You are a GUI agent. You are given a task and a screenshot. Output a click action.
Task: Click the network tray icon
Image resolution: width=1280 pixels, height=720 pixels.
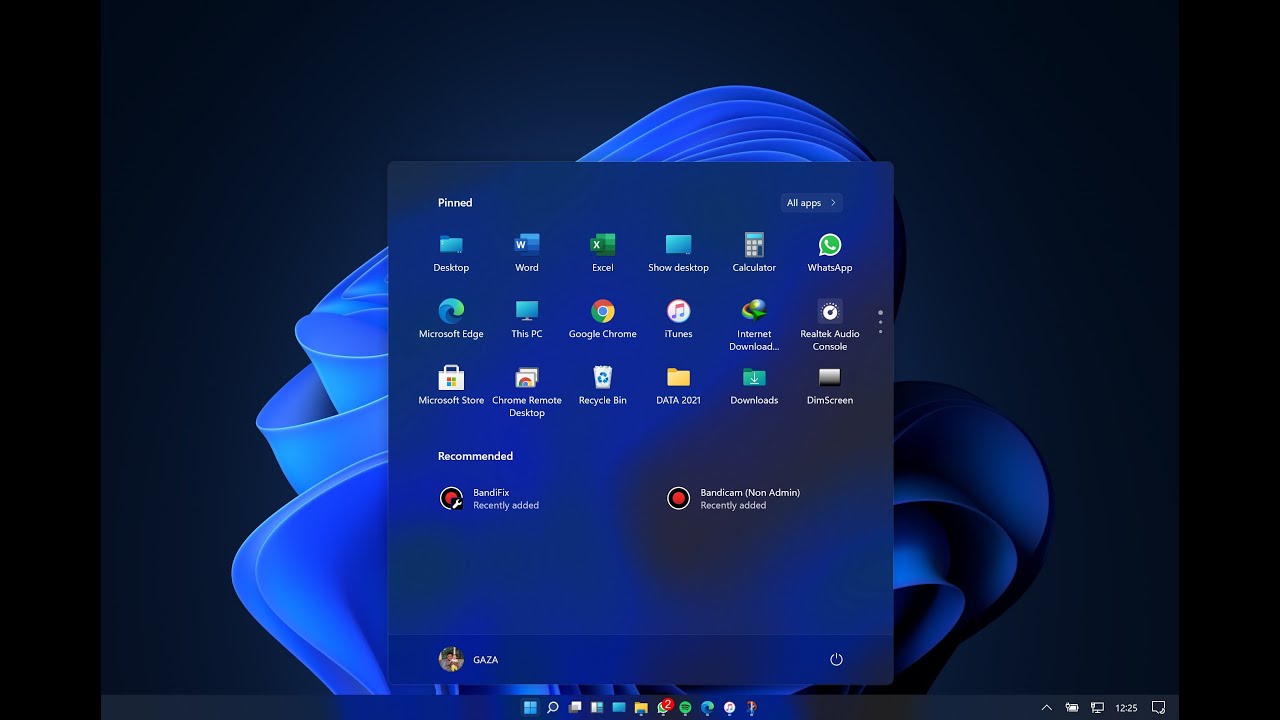(x=1097, y=707)
